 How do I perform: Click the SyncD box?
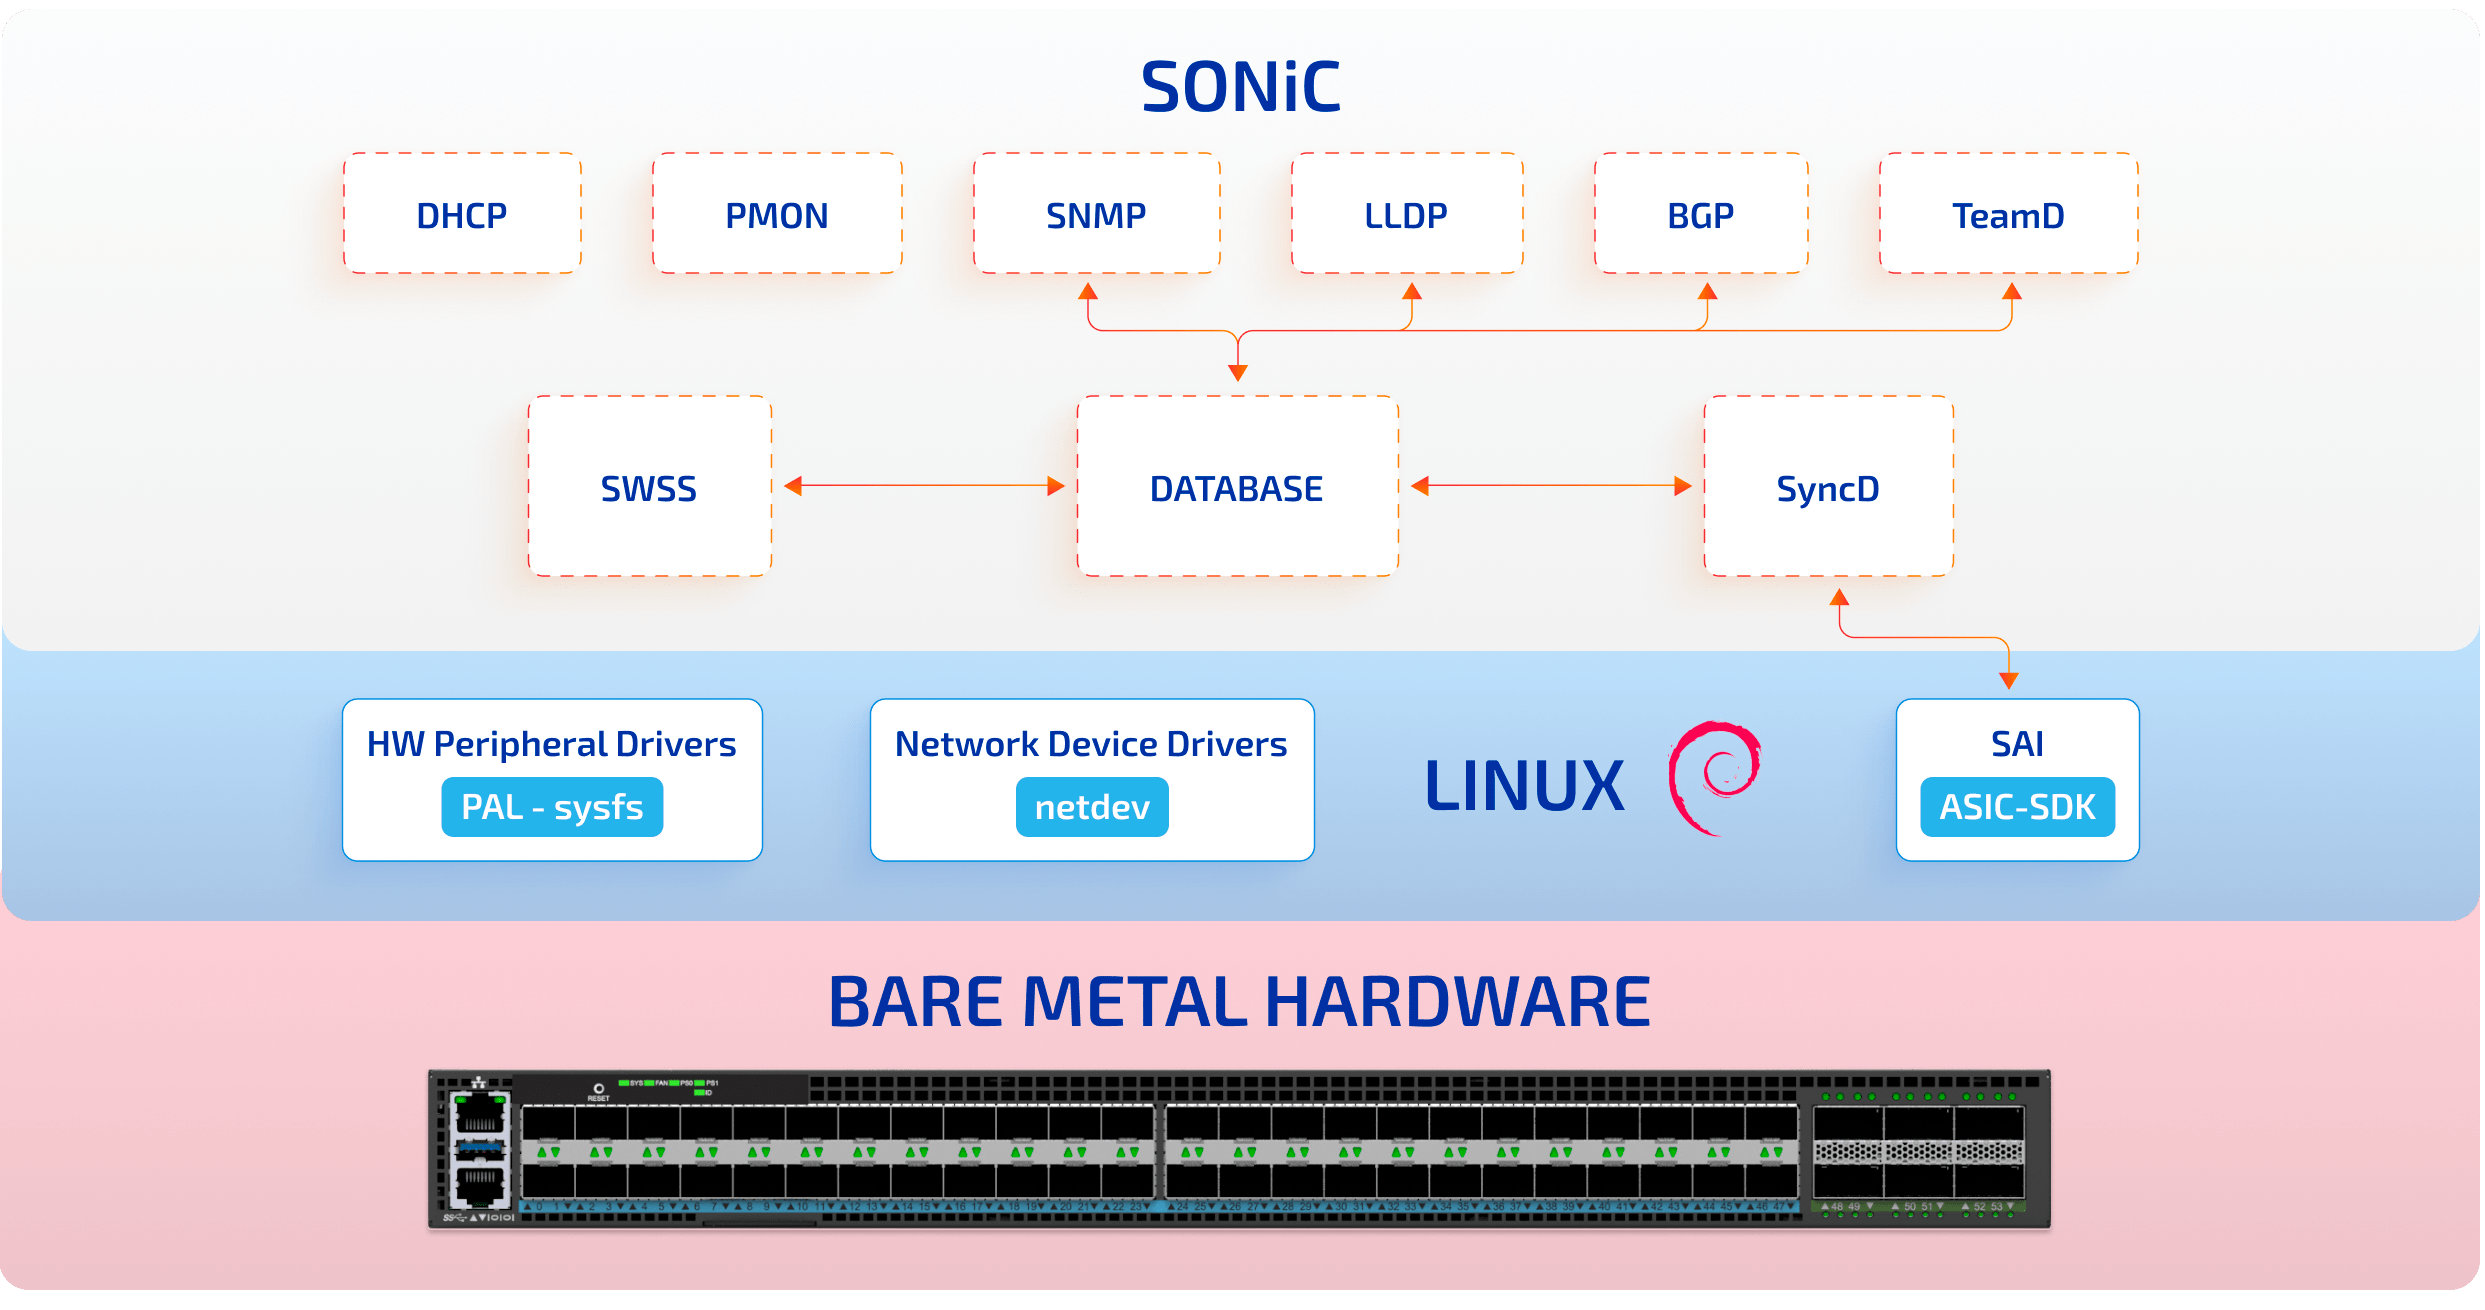click(1829, 486)
